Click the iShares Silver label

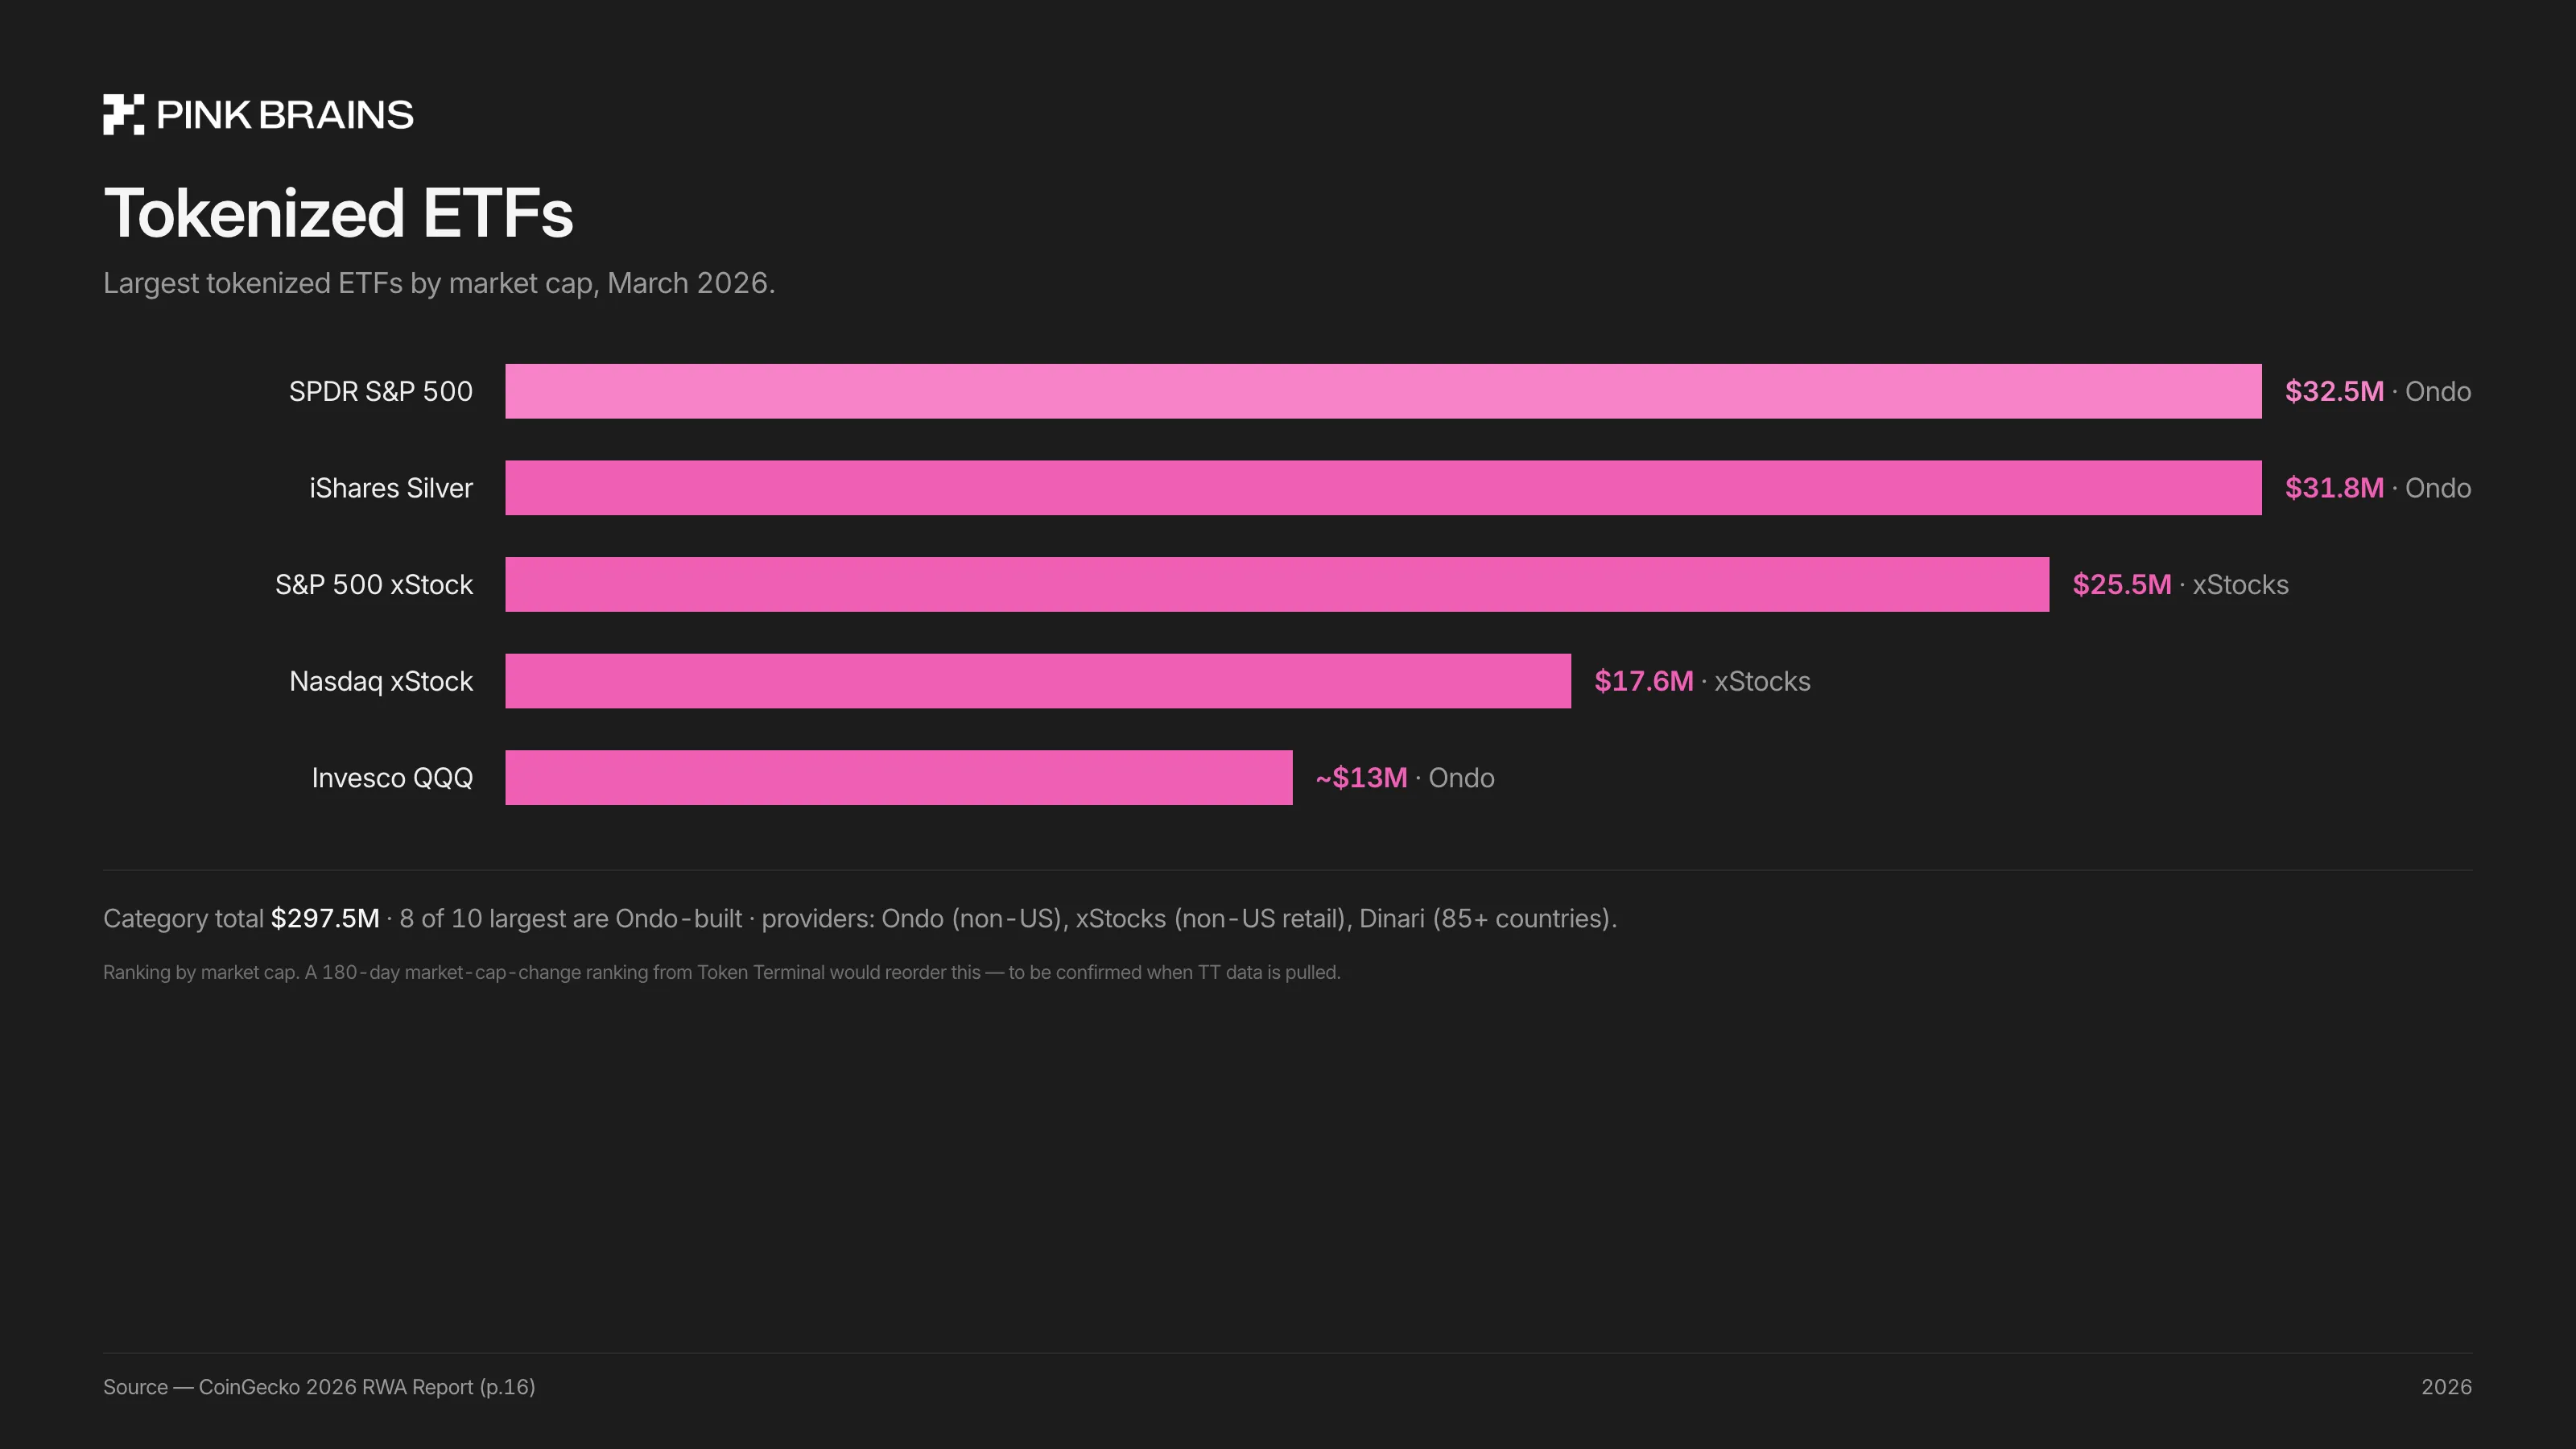[x=391, y=488]
